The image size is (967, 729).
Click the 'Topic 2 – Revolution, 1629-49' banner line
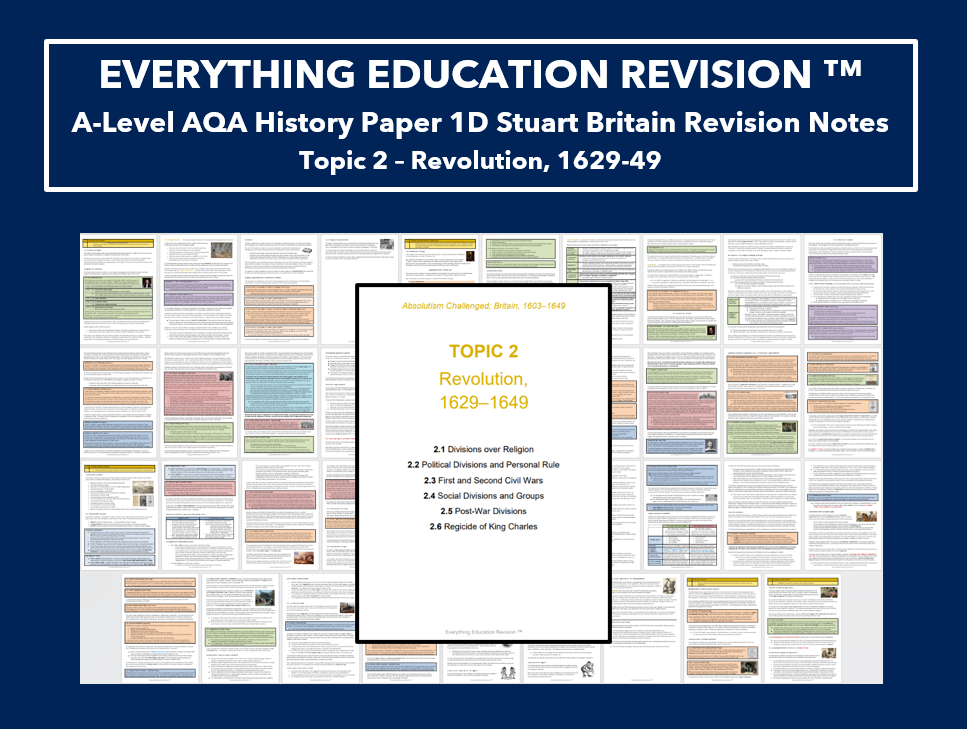point(480,160)
